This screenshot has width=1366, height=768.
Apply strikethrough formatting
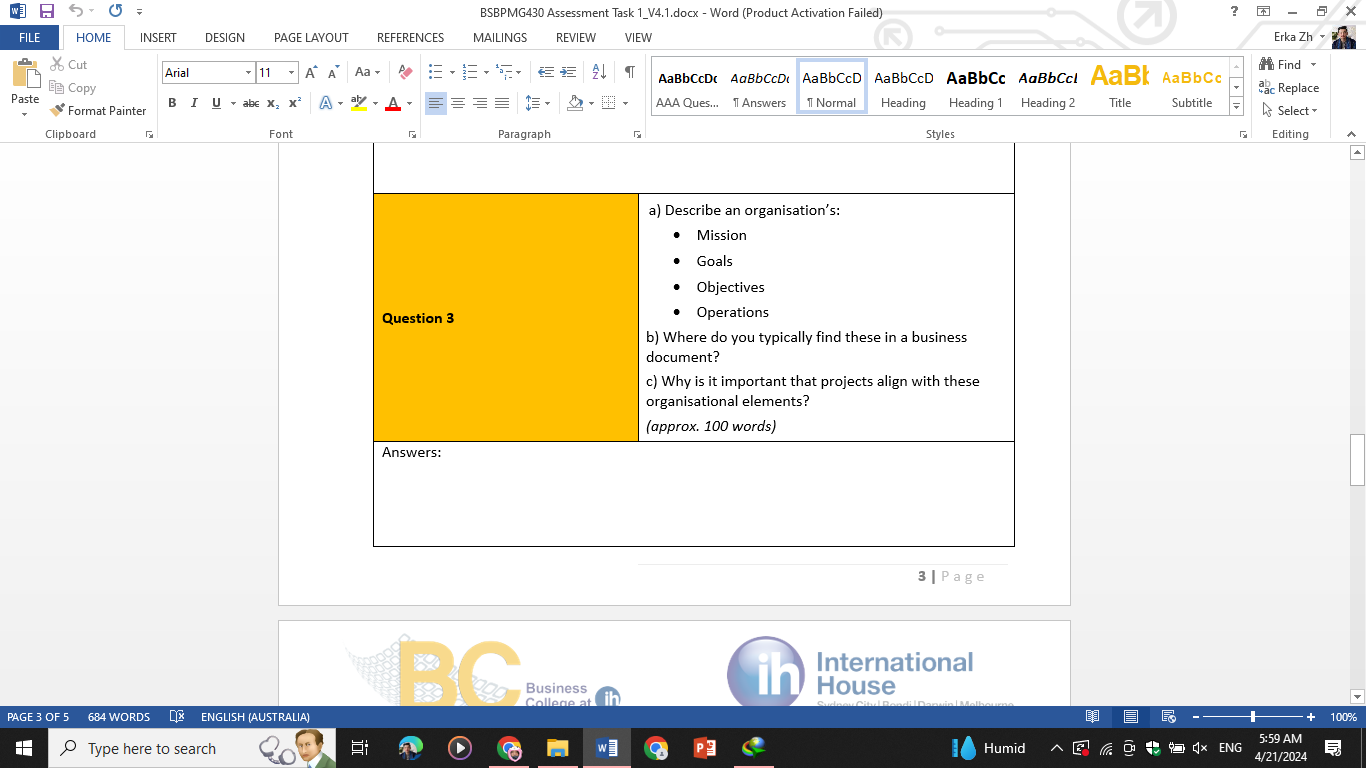click(x=249, y=103)
